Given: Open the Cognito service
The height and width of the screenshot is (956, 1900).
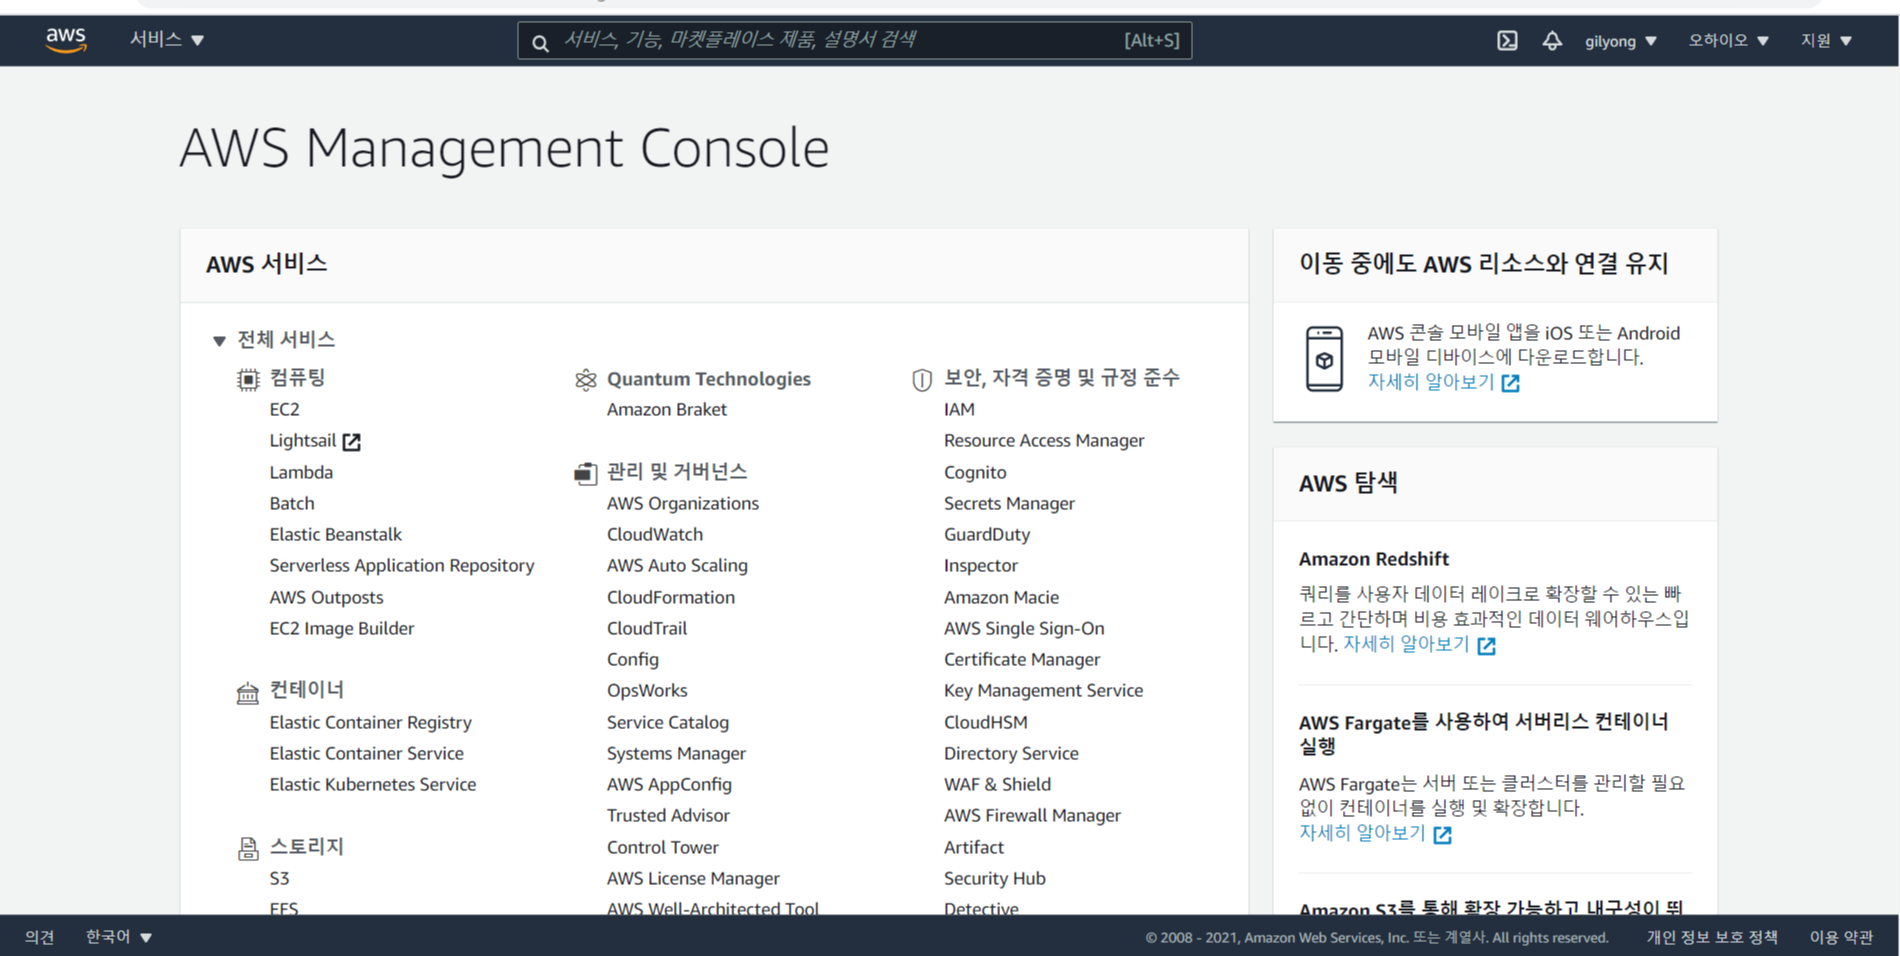Looking at the screenshot, I should [975, 472].
